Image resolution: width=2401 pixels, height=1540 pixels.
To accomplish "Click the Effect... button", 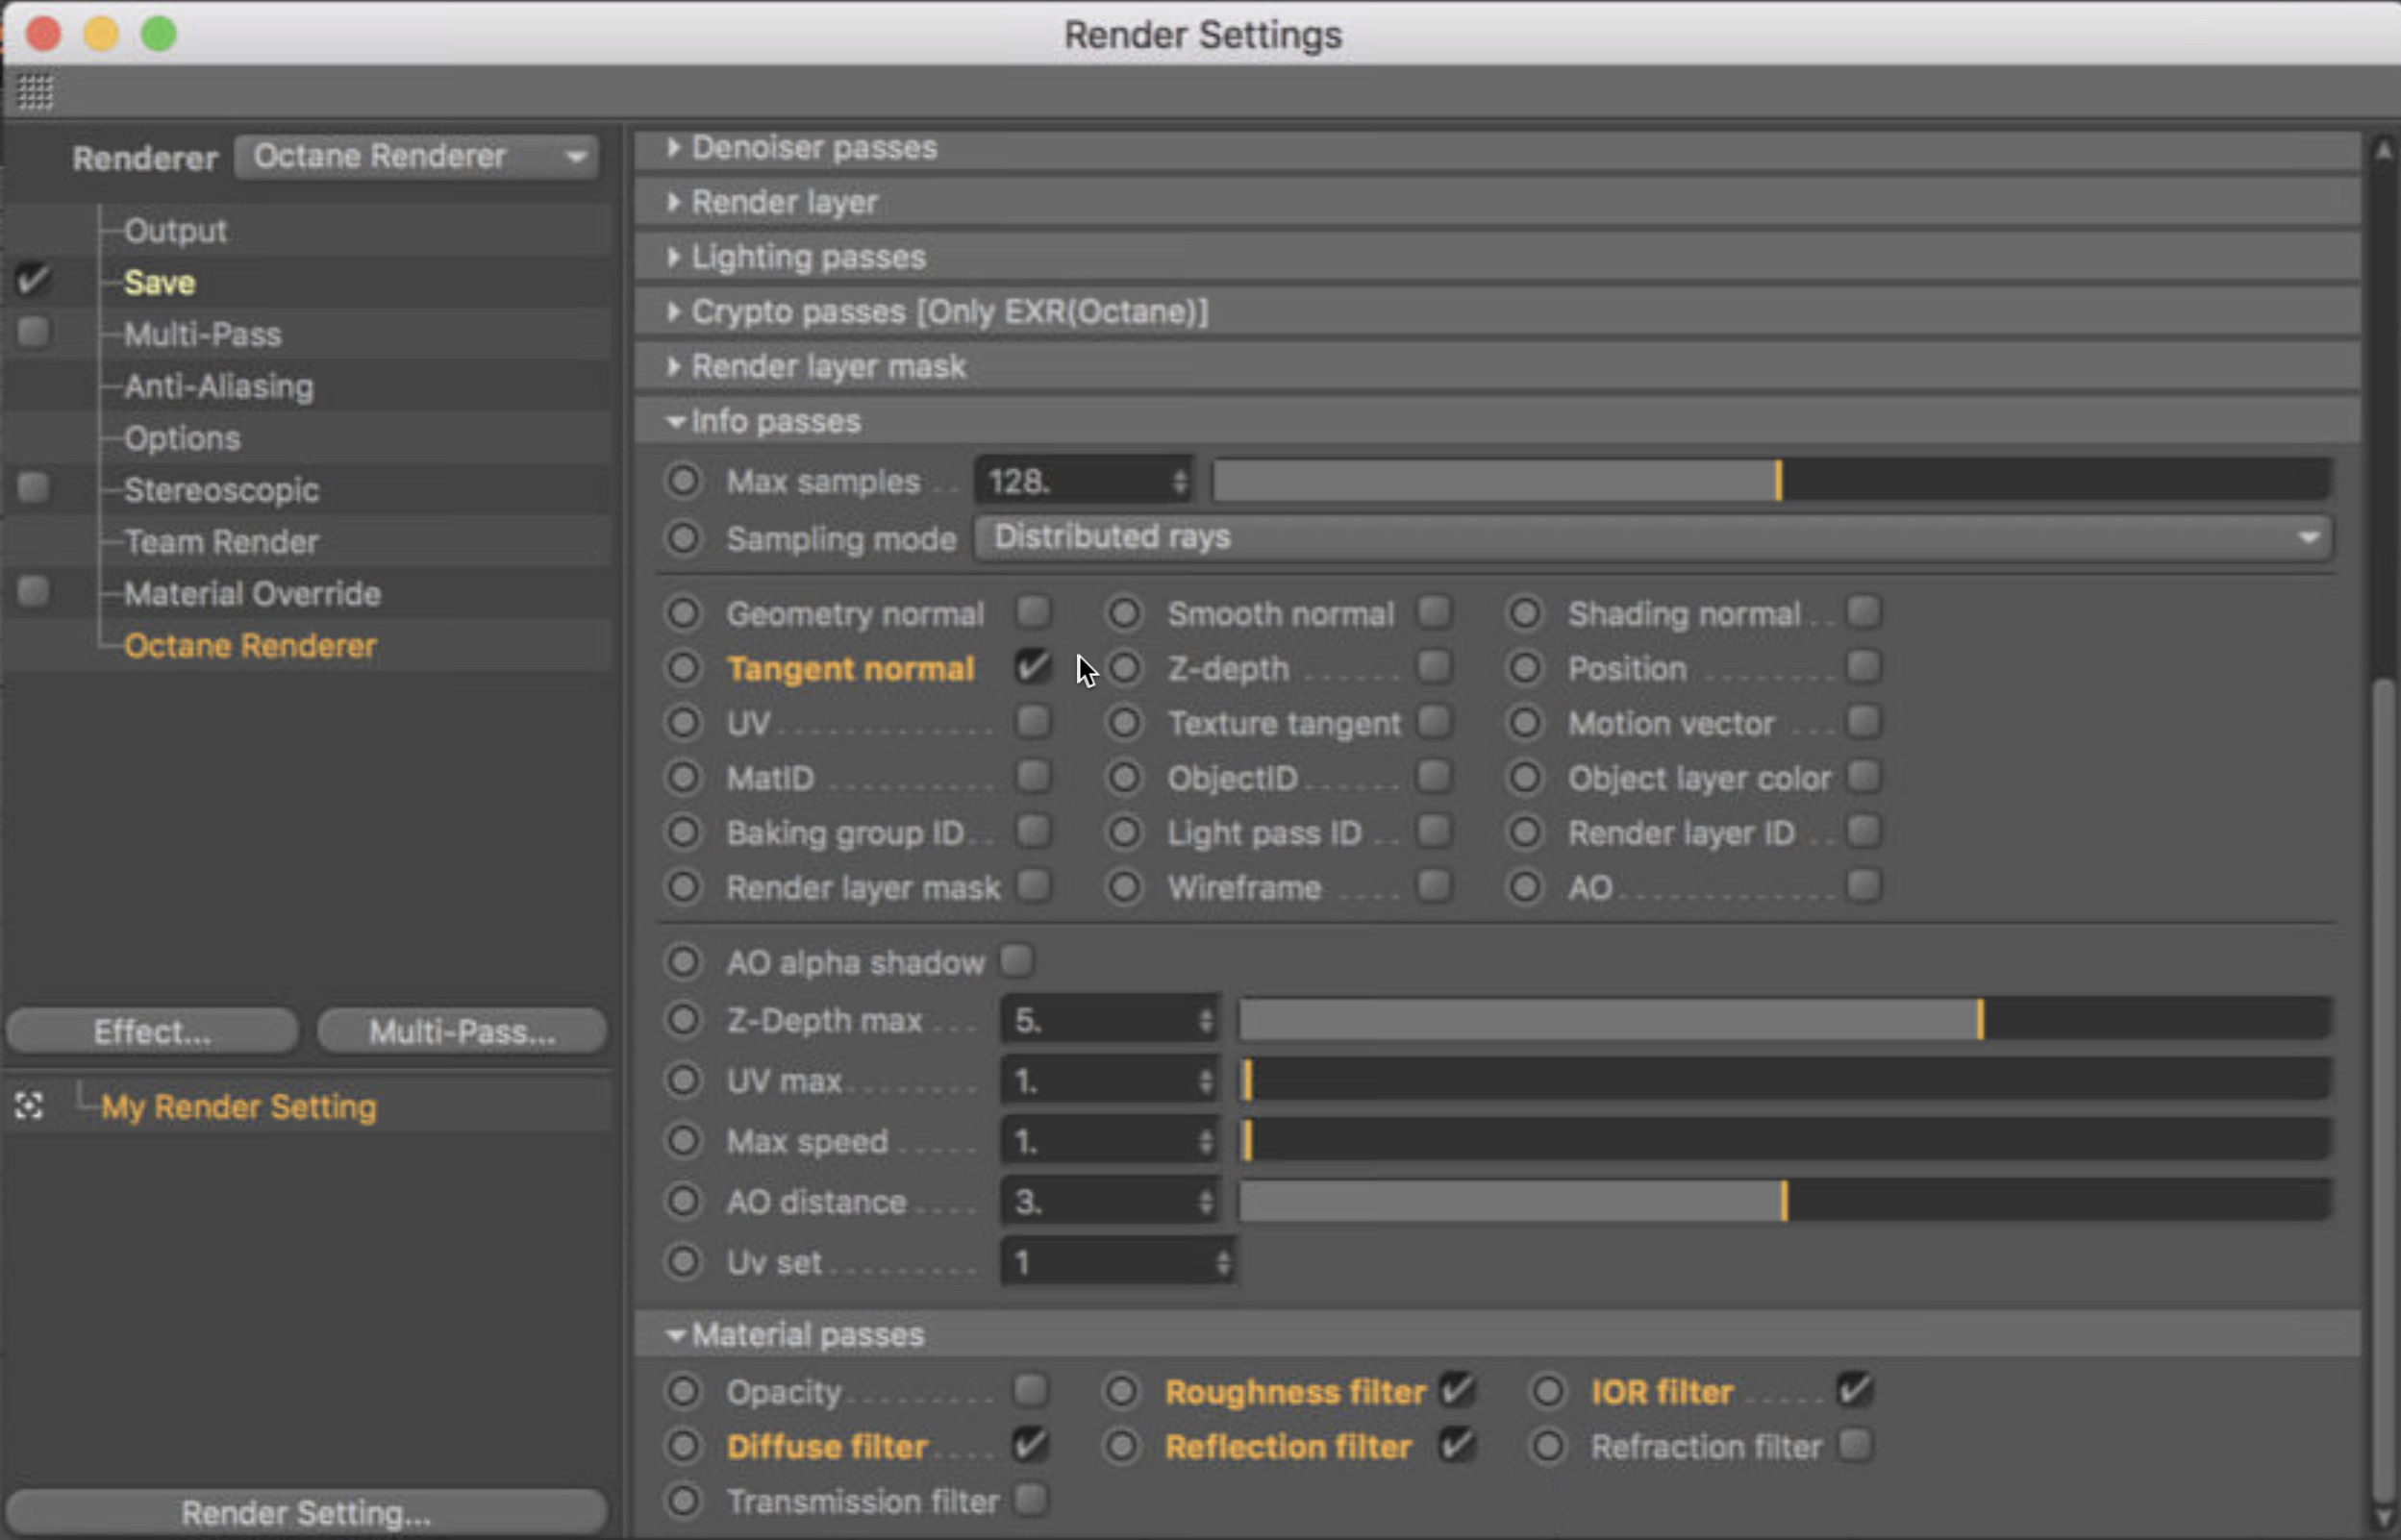I will coord(152,1031).
